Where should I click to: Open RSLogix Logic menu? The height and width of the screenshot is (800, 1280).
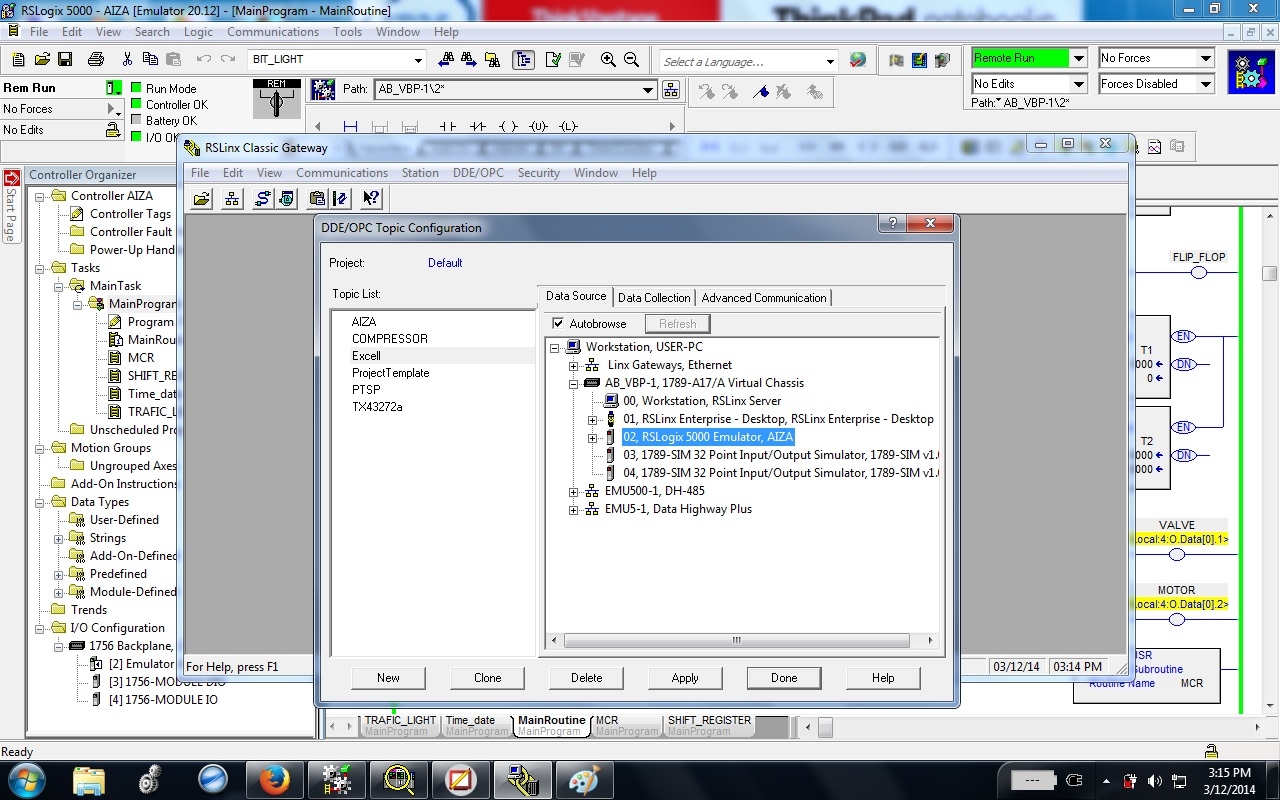(198, 32)
